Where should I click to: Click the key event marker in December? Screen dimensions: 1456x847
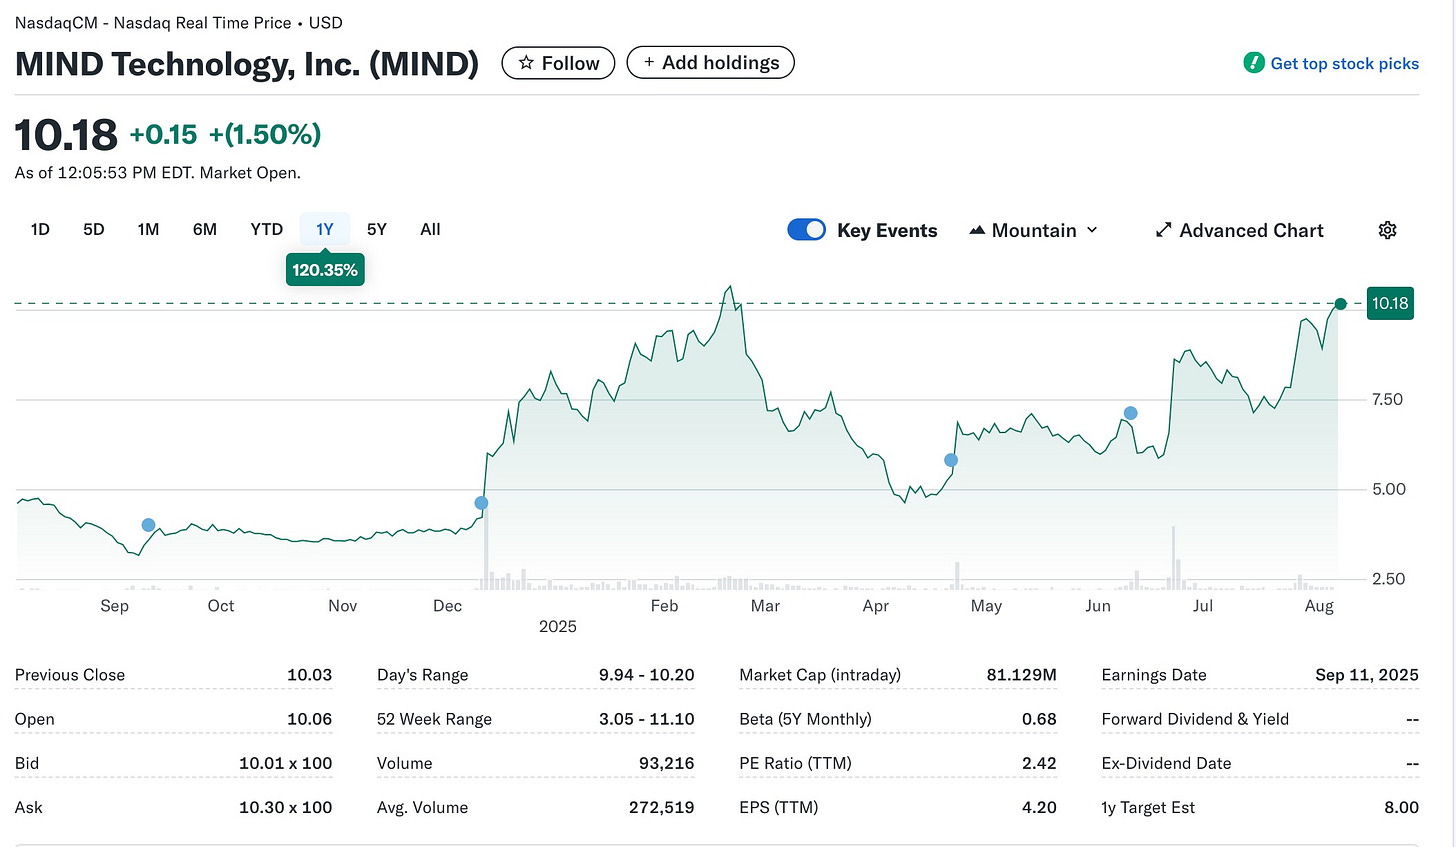pyautogui.click(x=481, y=503)
